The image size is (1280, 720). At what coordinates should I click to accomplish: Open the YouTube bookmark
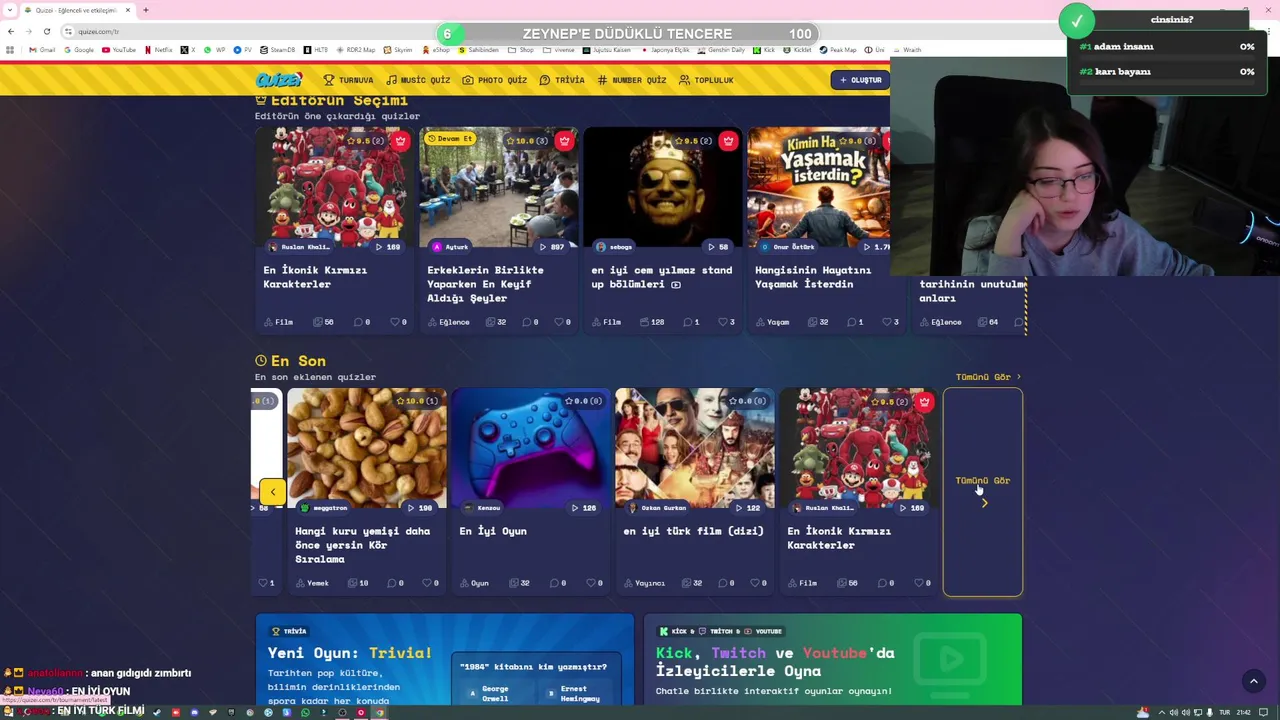click(119, 50)
